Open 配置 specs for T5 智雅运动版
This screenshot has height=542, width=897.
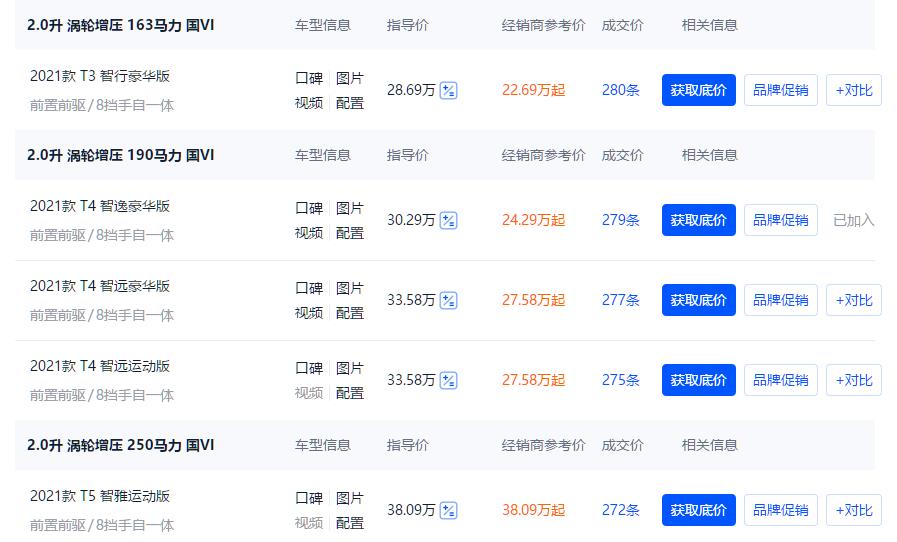pyautogui.click(x=350, y=523)
